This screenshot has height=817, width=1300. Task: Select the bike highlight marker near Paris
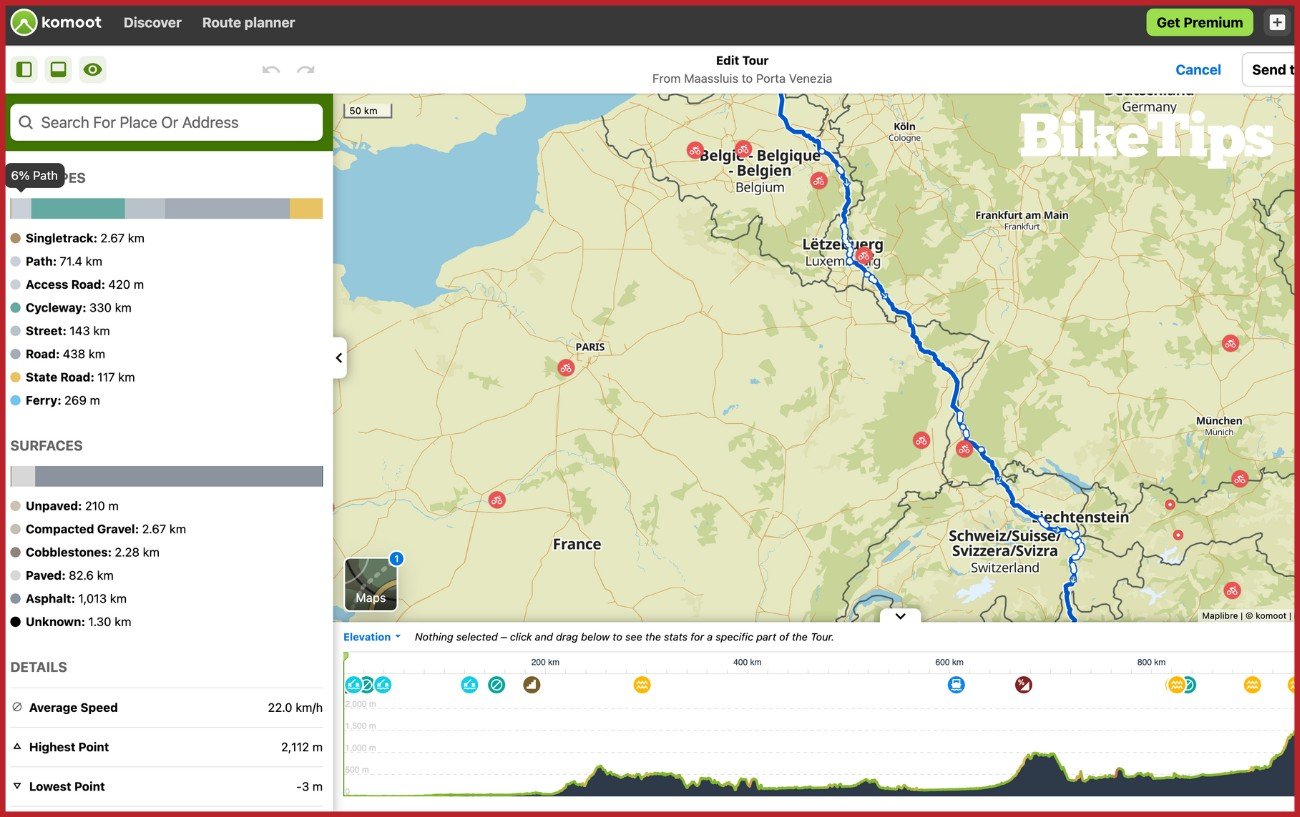pyautogui.click(x=566, y=368)
